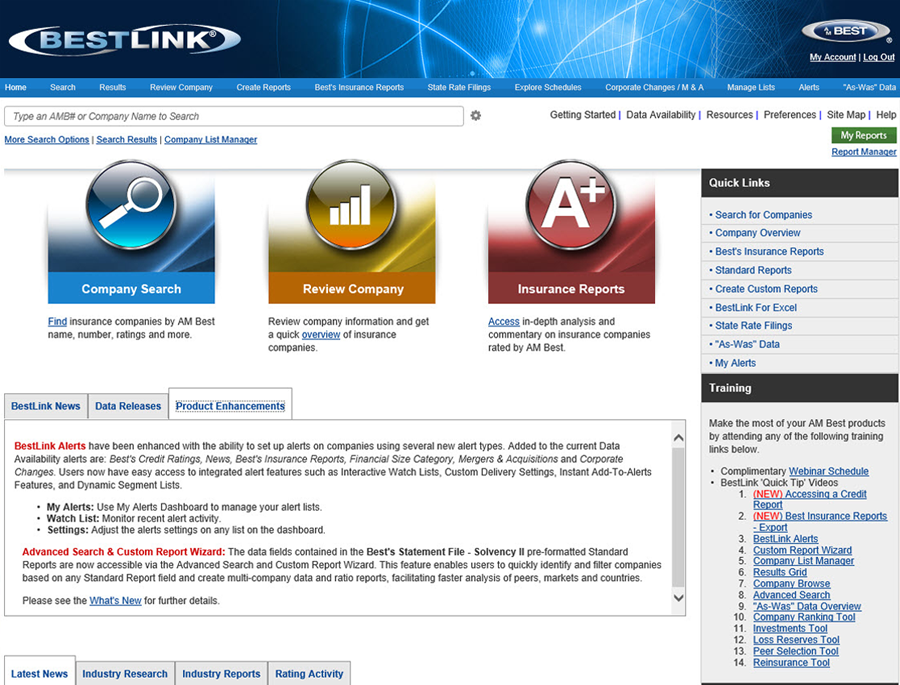Screen dimensions: 900x685
Task: Open Create Custom Reports quick link
Action: click(x=766, y=289)
